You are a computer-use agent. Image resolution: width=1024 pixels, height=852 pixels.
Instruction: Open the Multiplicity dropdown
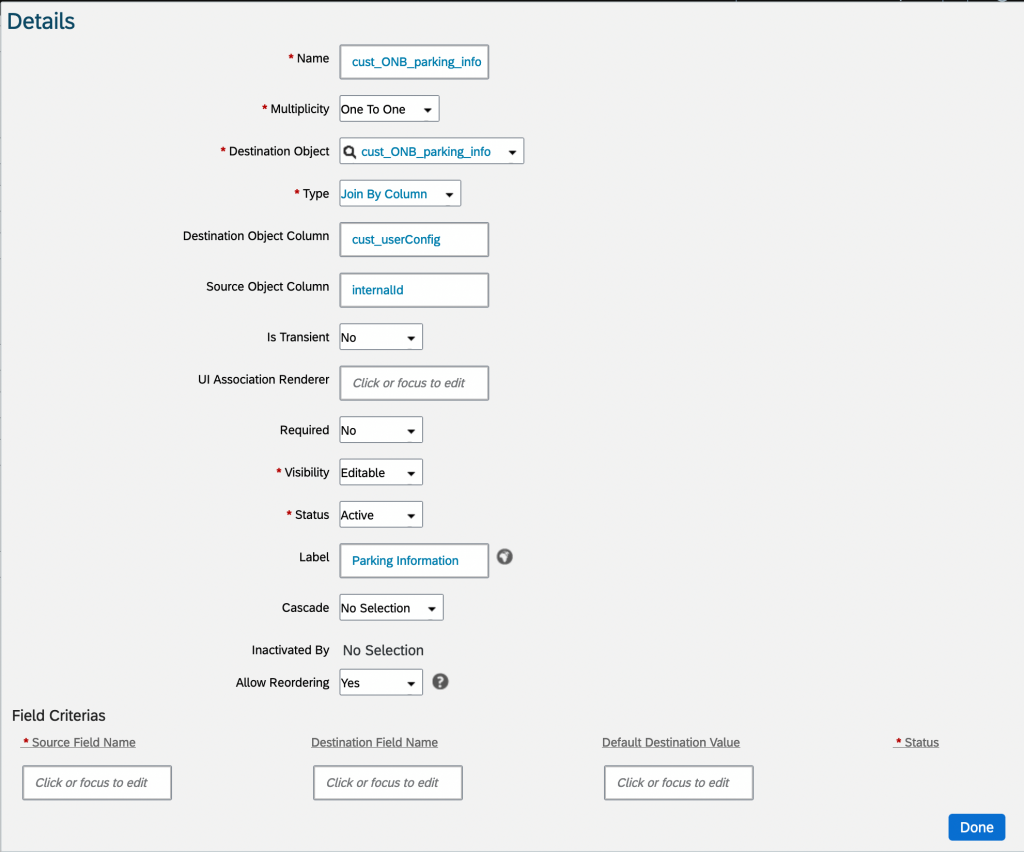point(389,109)
